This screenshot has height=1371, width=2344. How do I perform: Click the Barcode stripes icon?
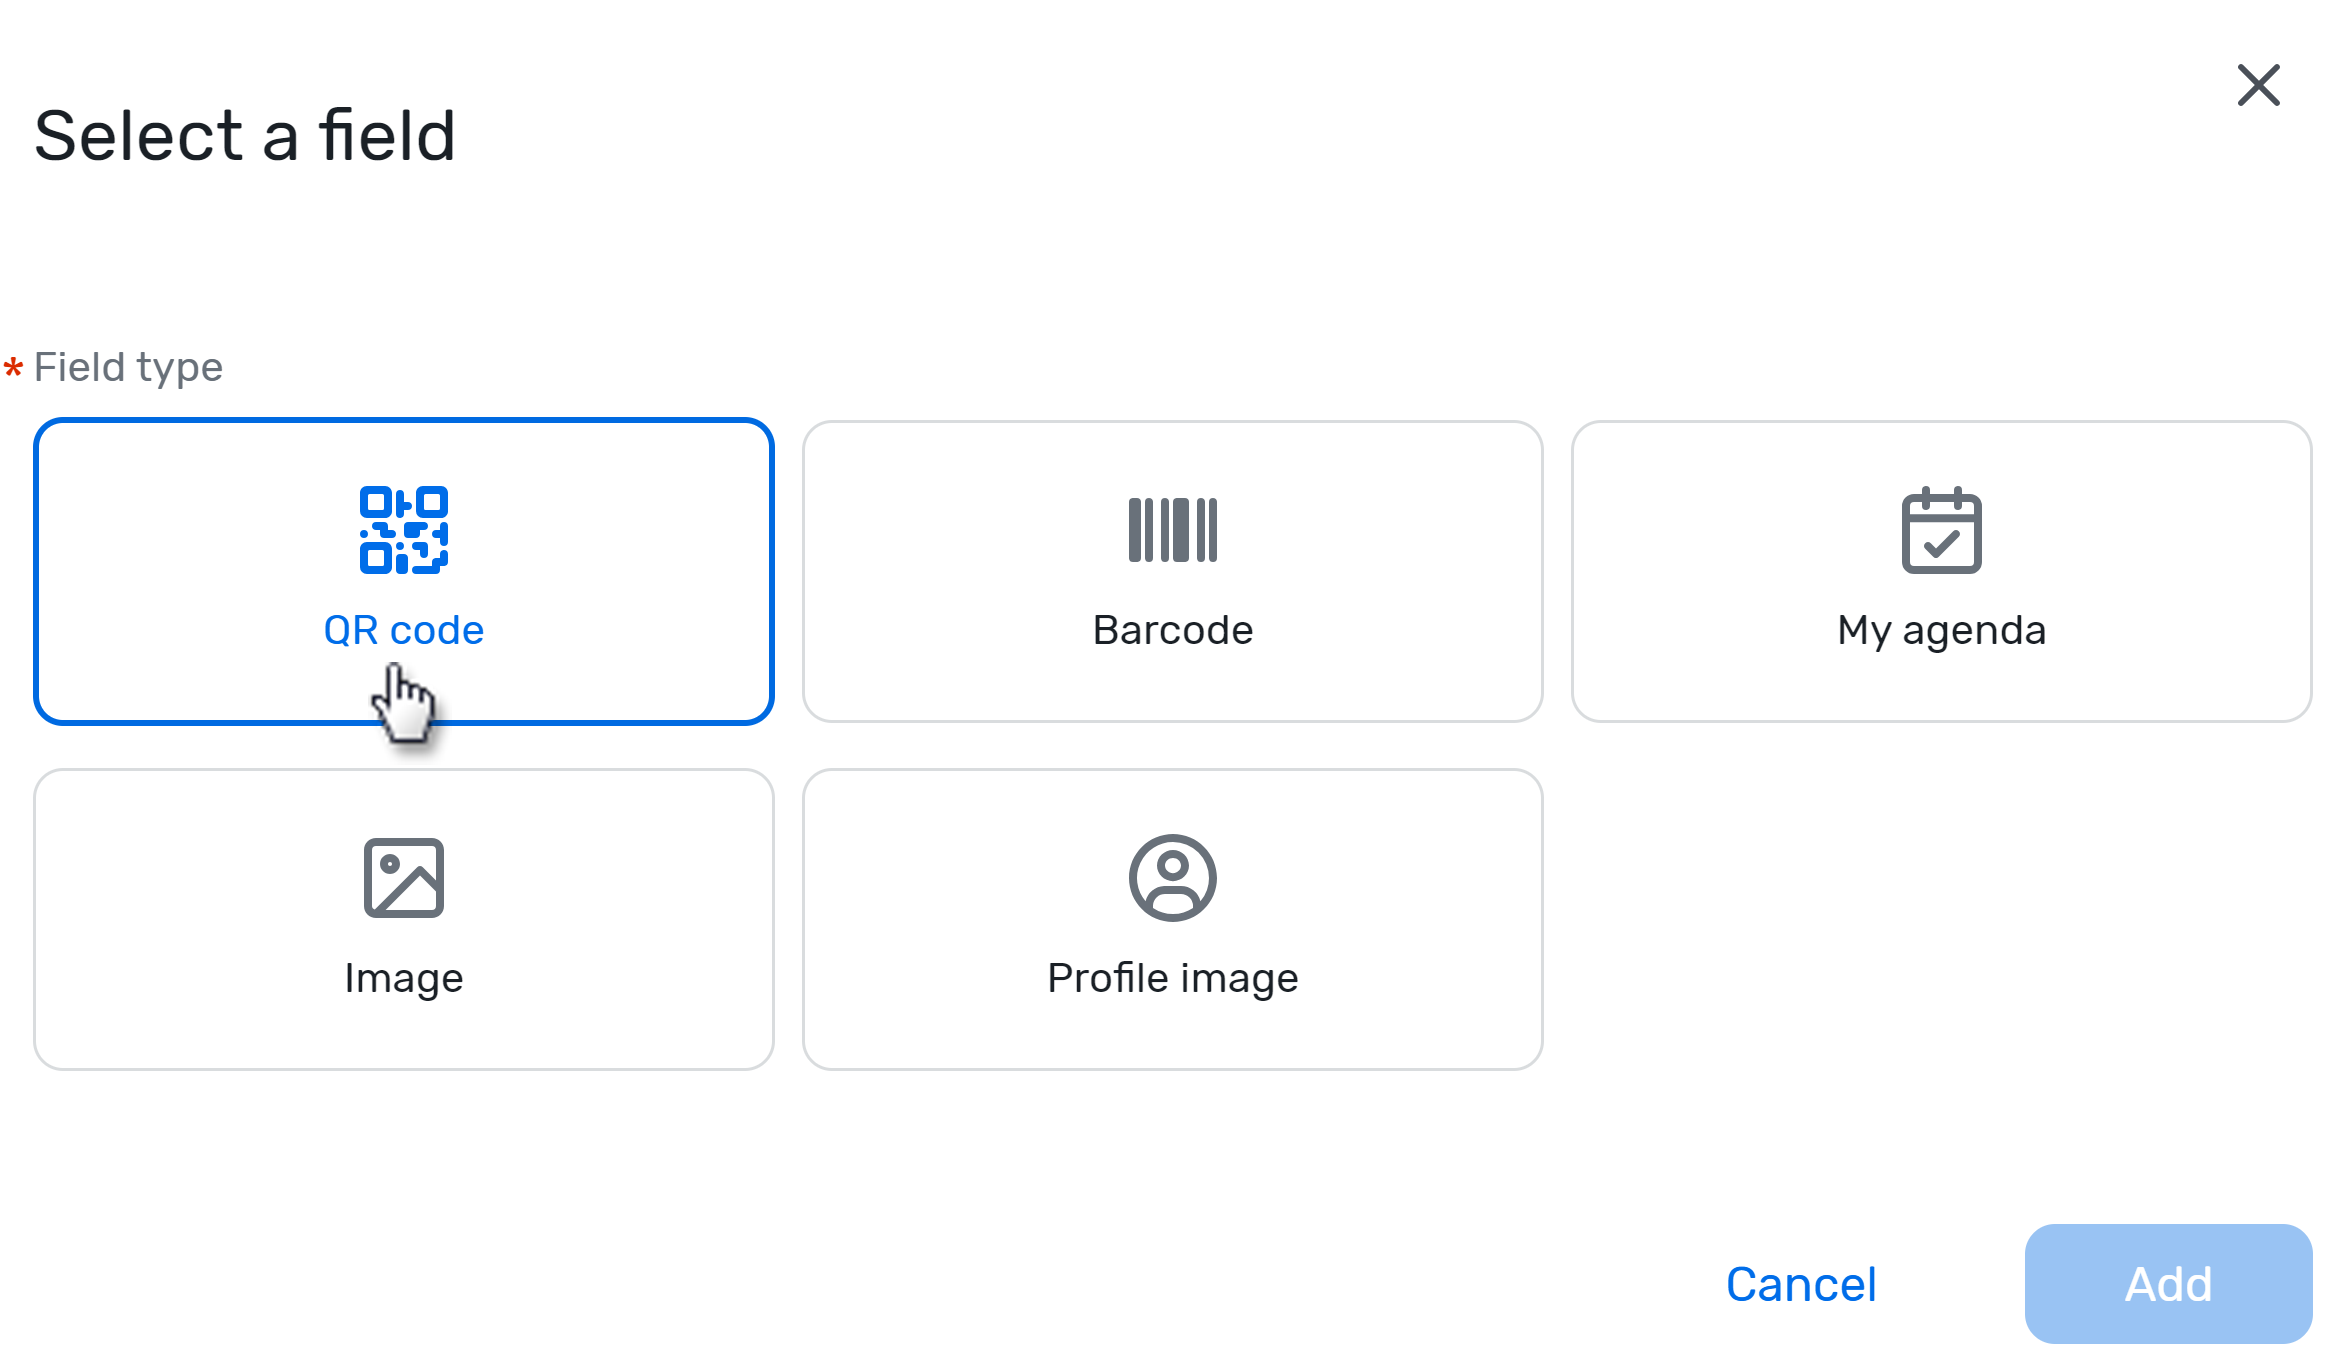pyautogui.click(x=1172, y=530)
